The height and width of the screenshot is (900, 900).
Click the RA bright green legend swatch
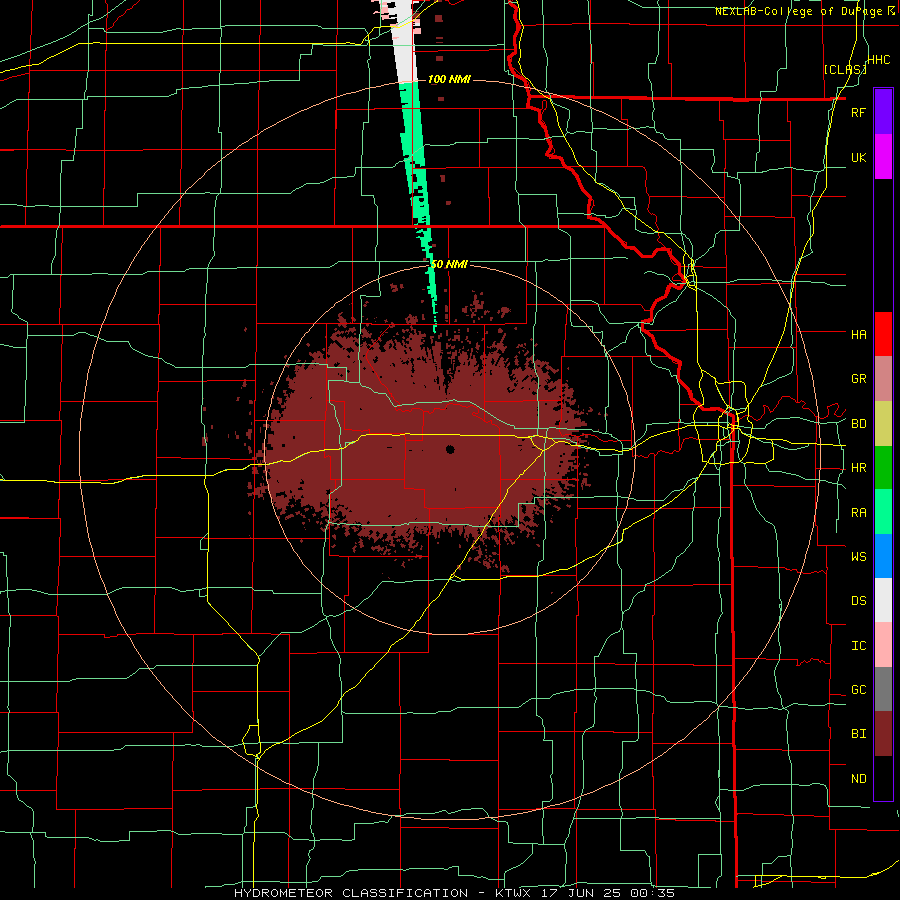[883, 512]
